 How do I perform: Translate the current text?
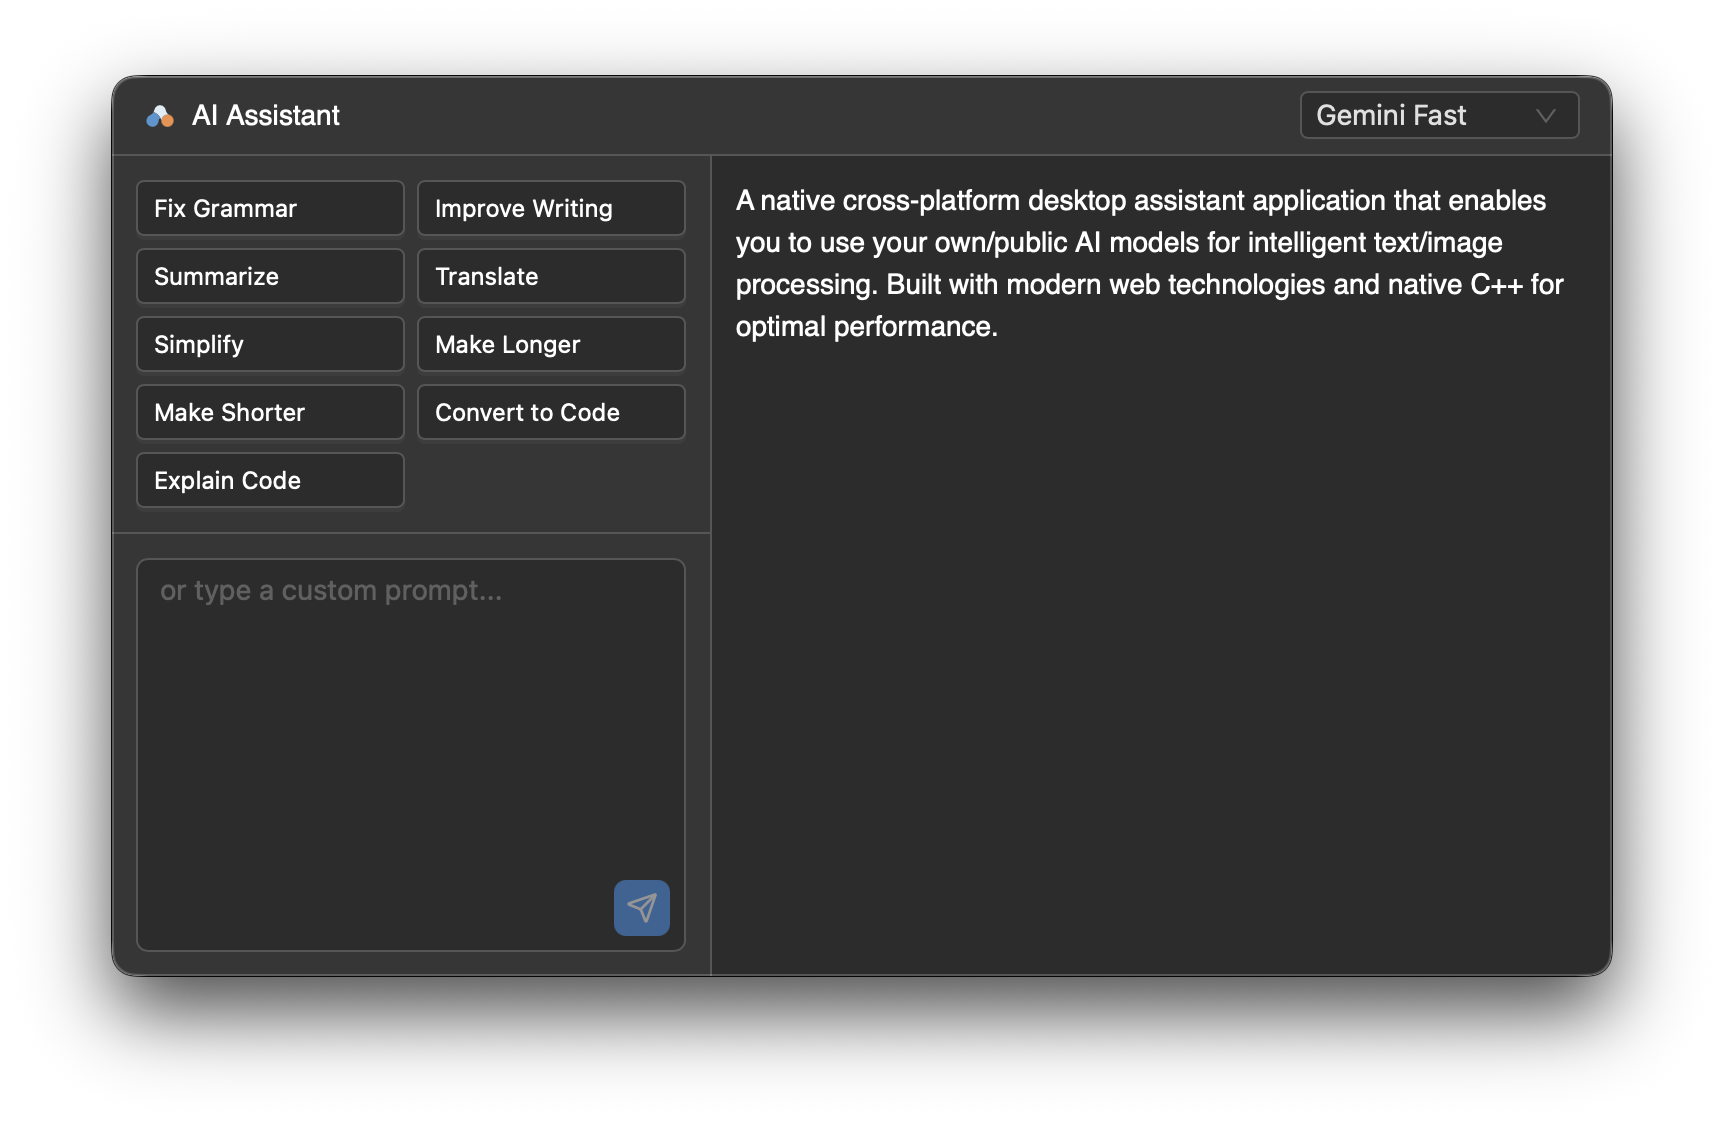(551, 276)
